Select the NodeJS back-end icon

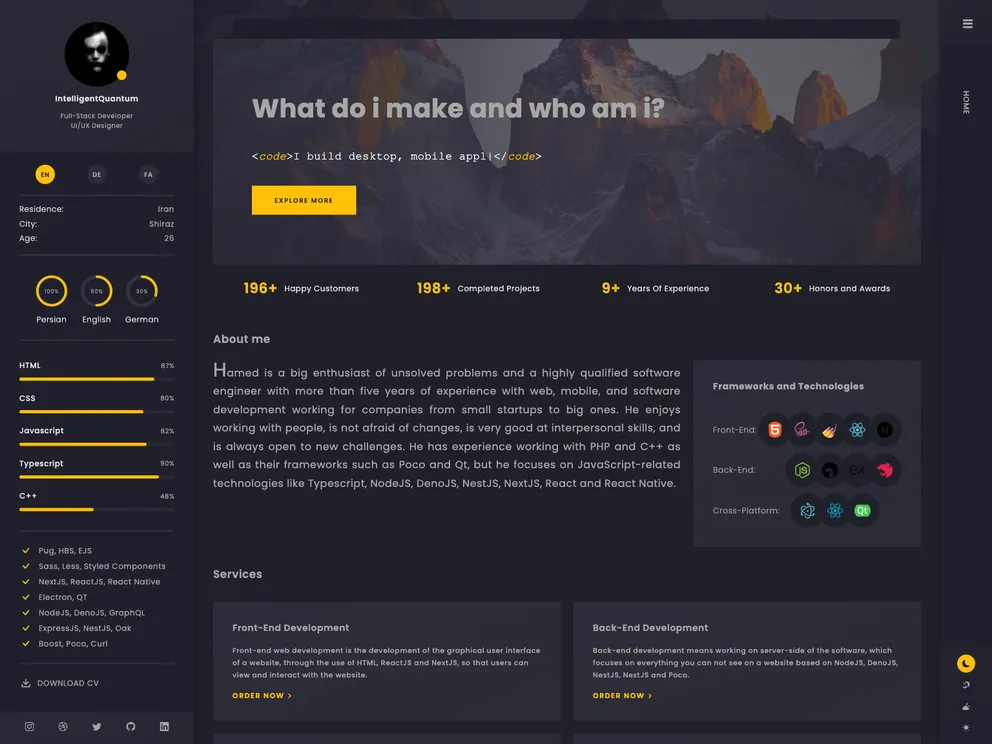coord(802,470)
